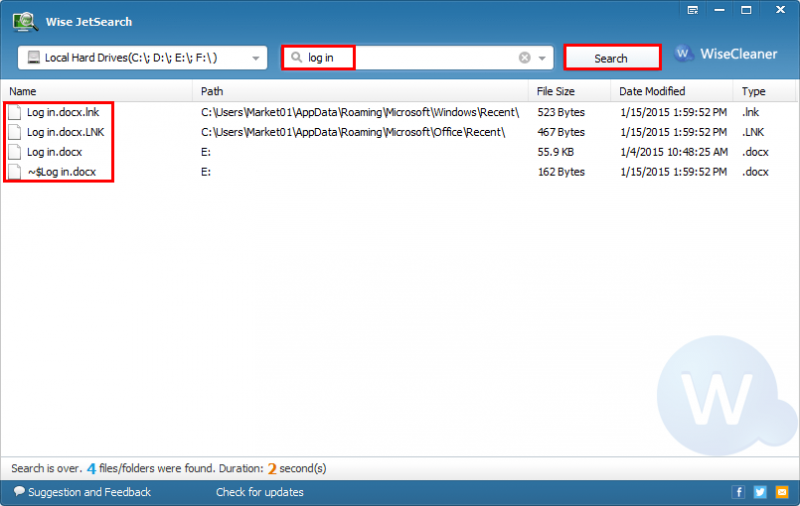This screenshot has width=800, height=506.
Task: Open the title bar menu icon
Action: [692, 10]
